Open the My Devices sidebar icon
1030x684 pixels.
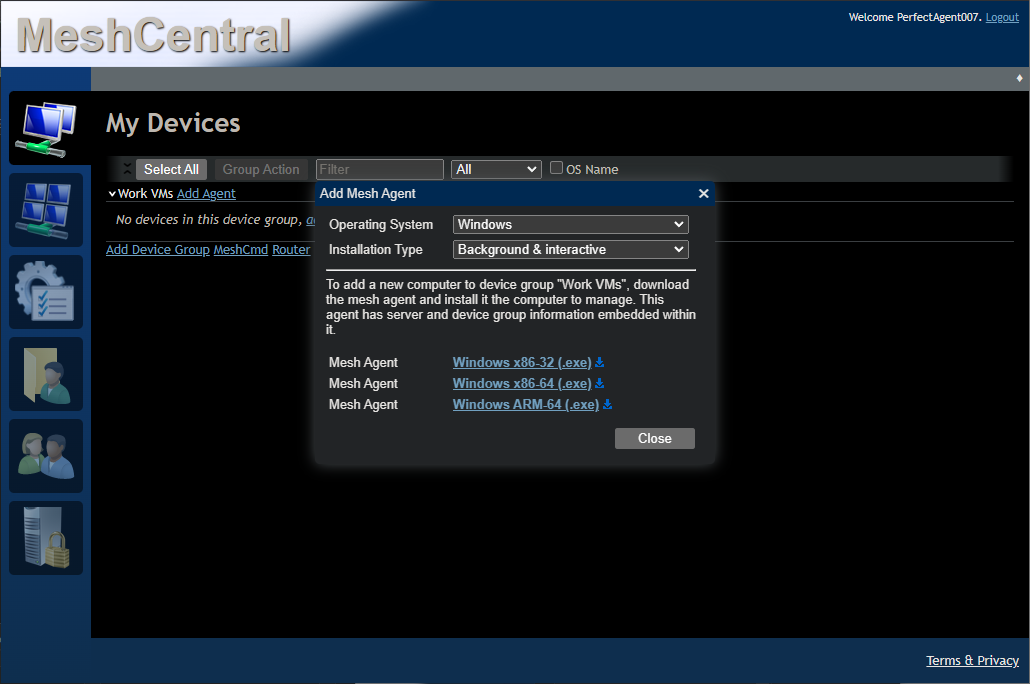46,129
